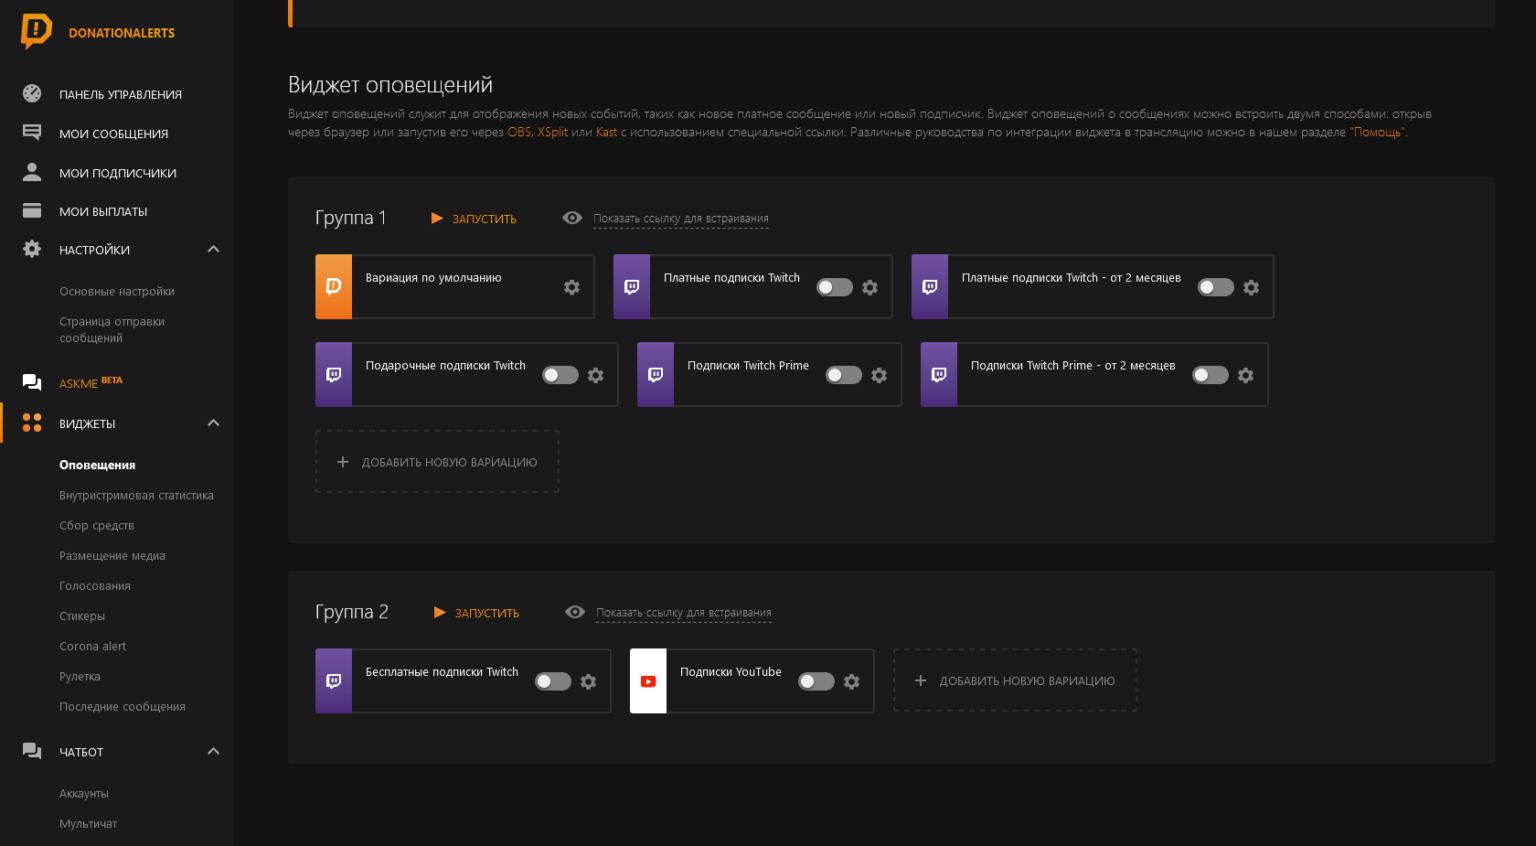Open Стикеры menu item

pos(82,616)
